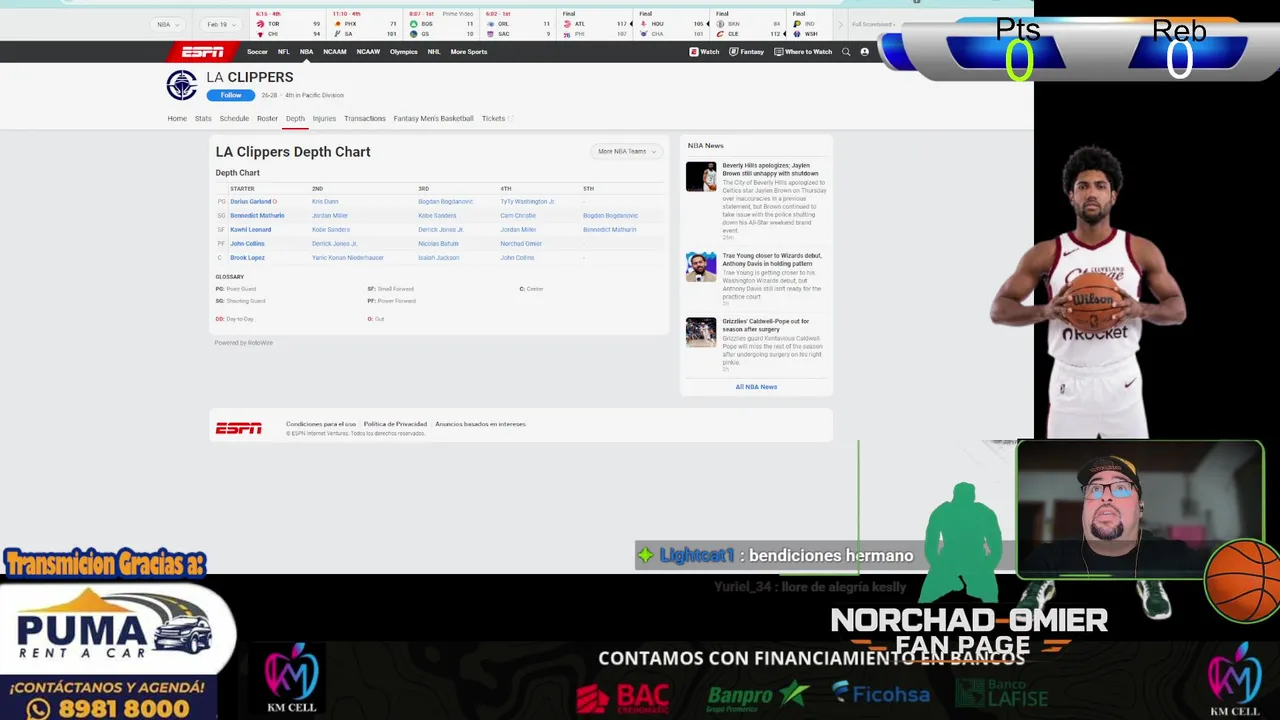The image size is (1280, 720).
Task: Click the scoreboard next arrow
Action: [840, 24]
